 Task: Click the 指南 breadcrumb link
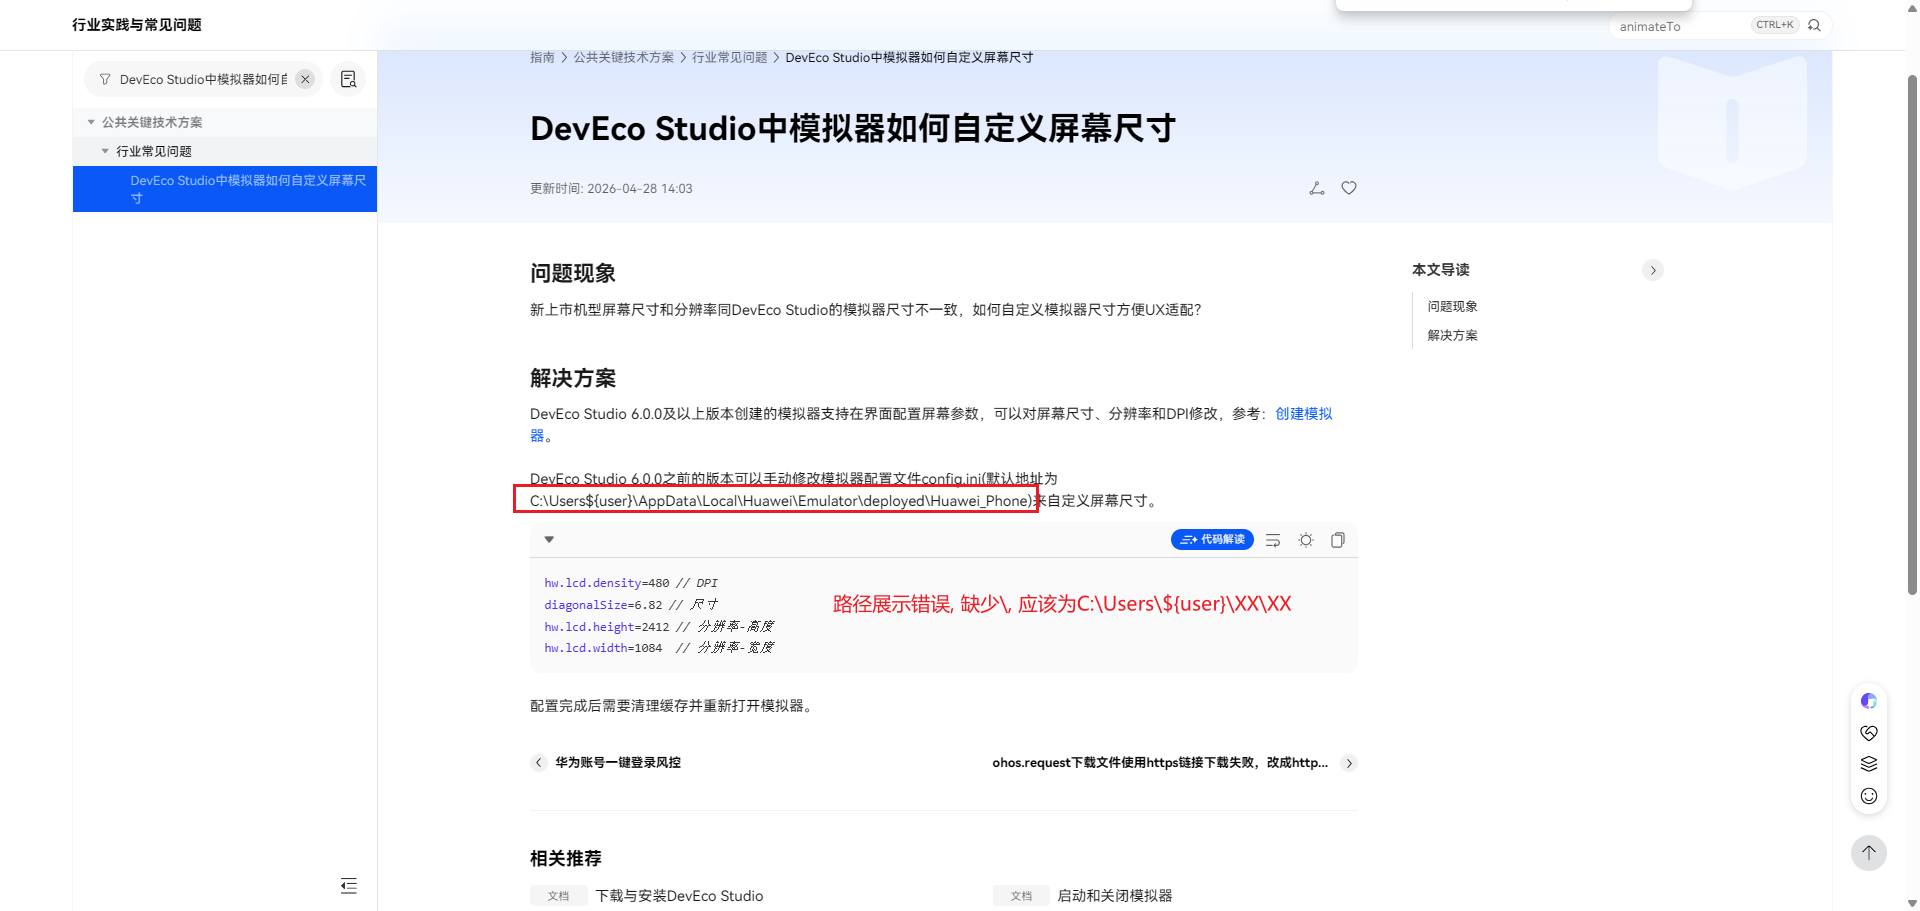tap(542, 58)
